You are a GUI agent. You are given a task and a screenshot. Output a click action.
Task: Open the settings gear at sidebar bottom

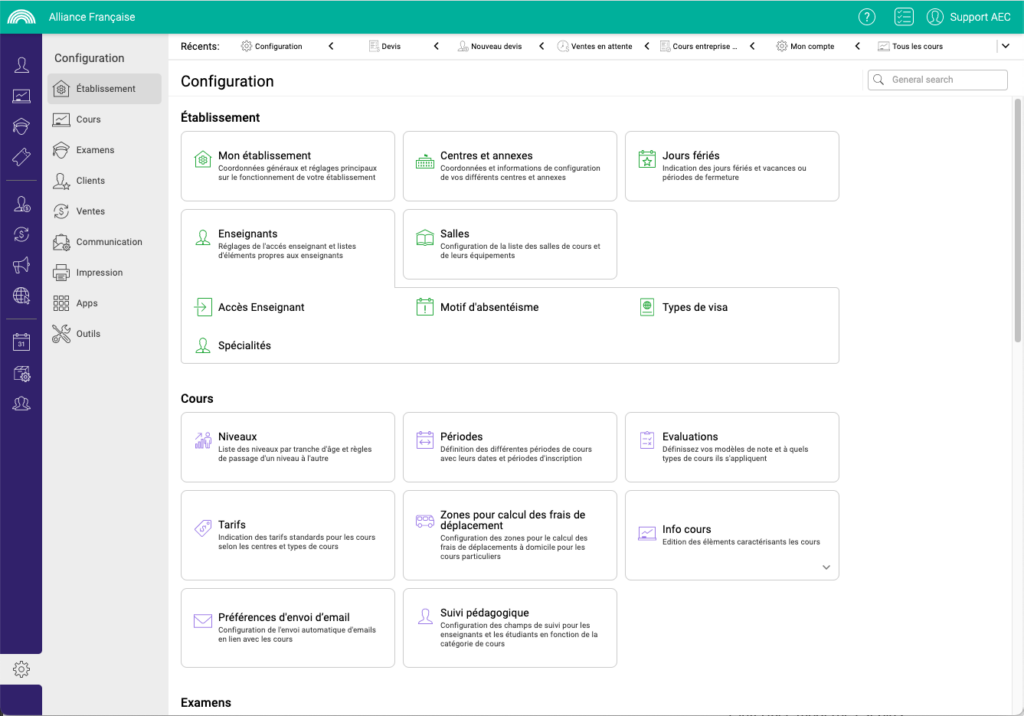[20, 668]
